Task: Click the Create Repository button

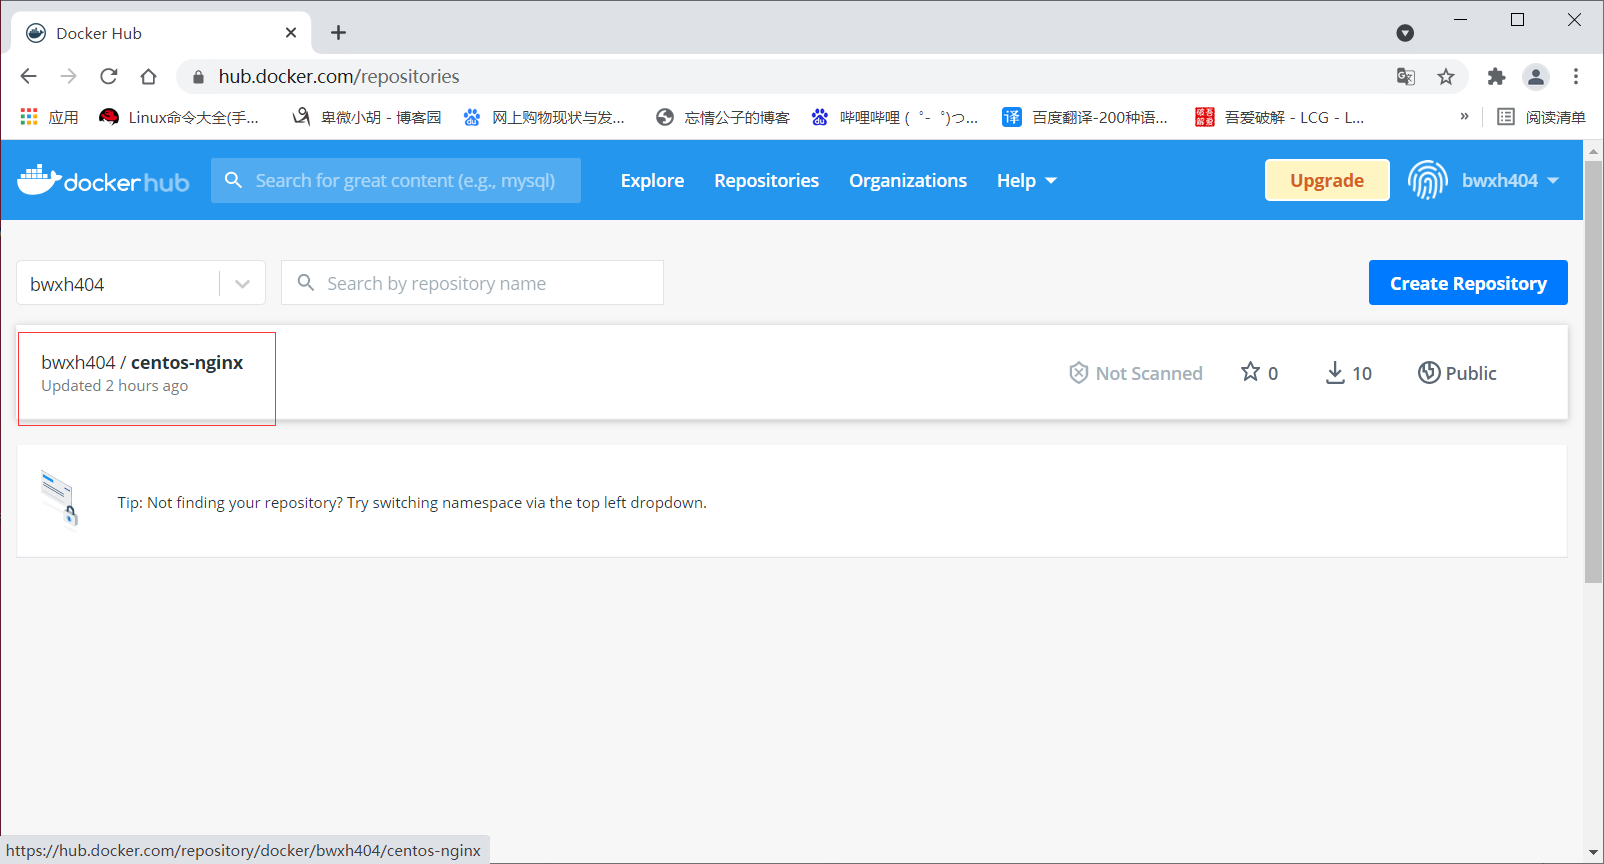Action: coord(1468,283)
